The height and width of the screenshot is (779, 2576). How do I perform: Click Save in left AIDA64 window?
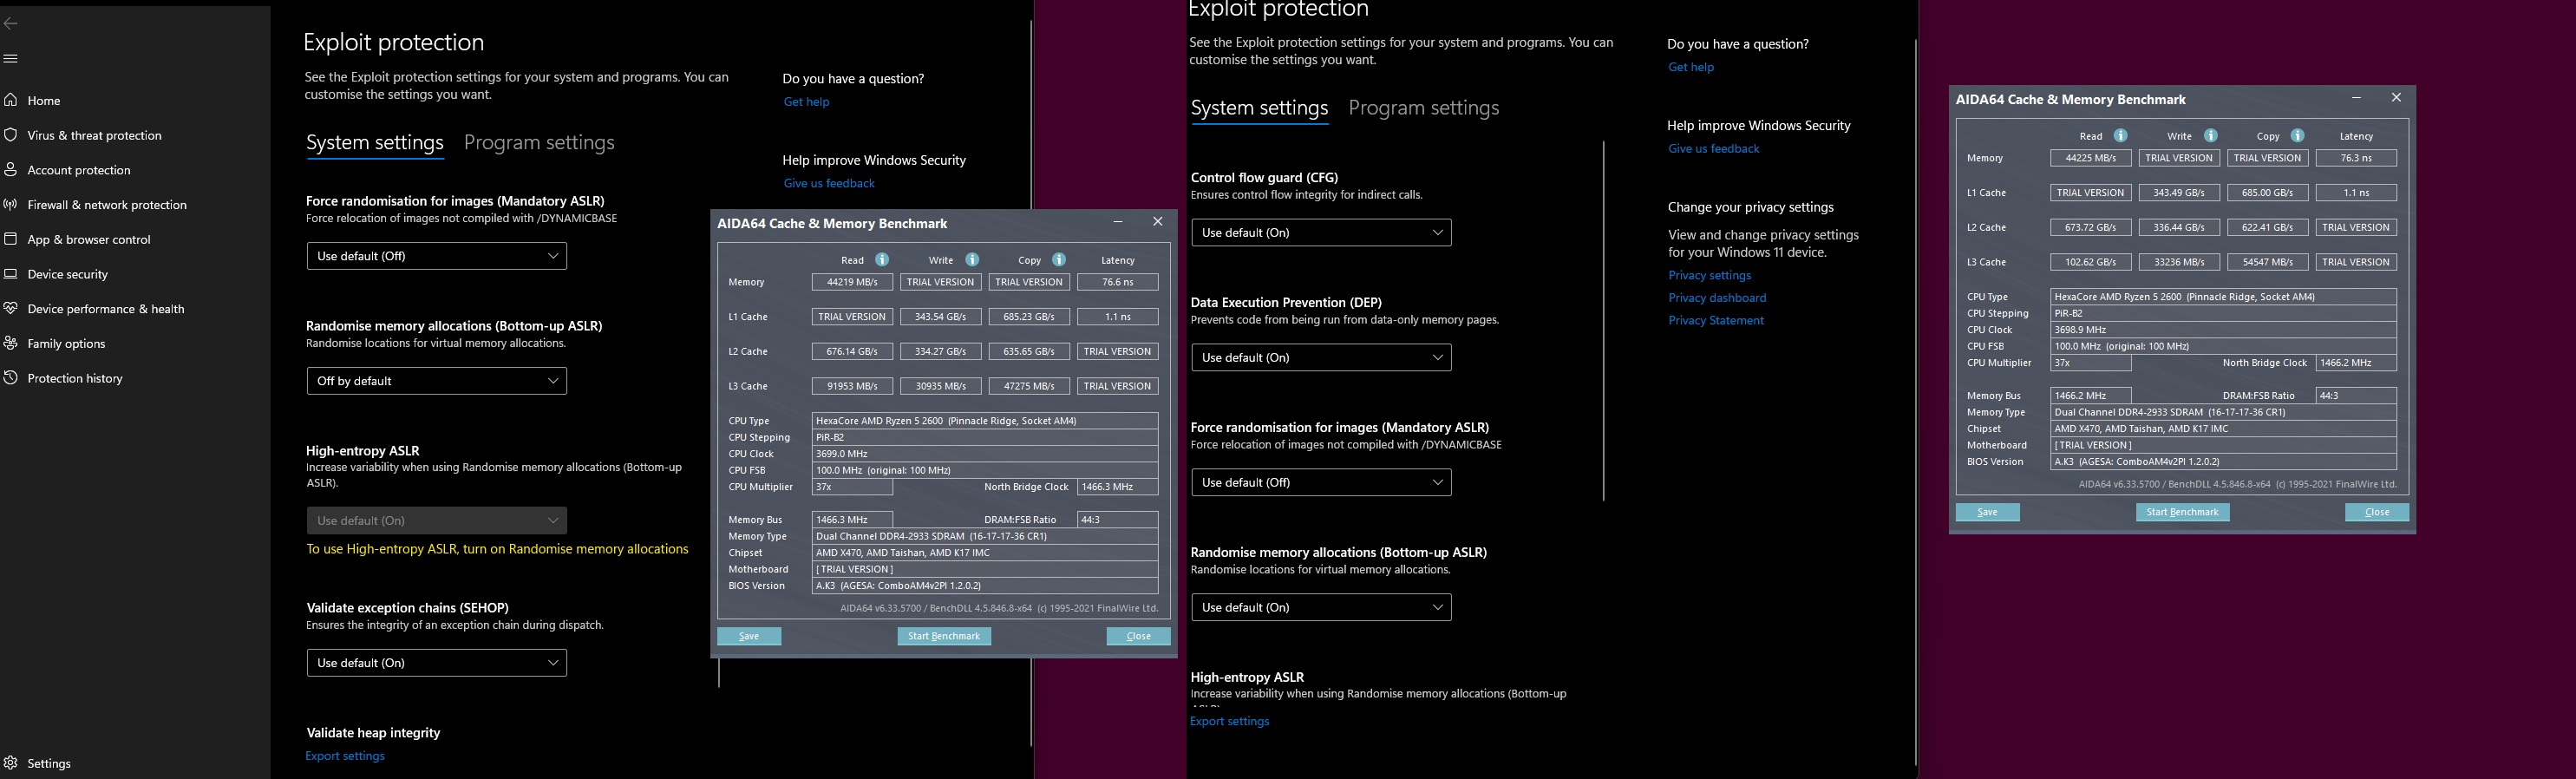[749, 636]
